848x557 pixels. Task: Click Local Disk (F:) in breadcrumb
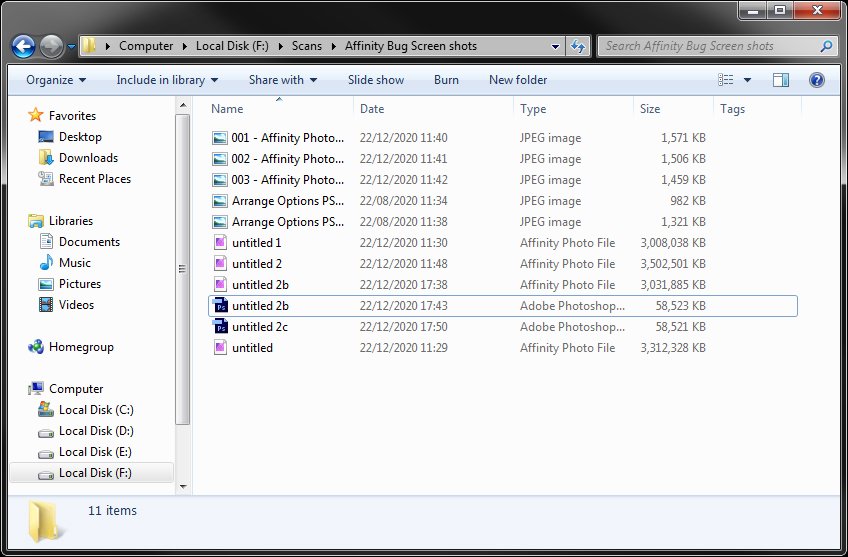coord(232,47)
